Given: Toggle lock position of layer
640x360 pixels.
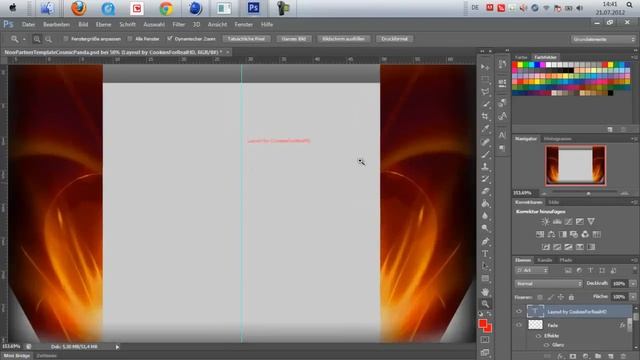Looking at the screenshot, I should [561, 297].
